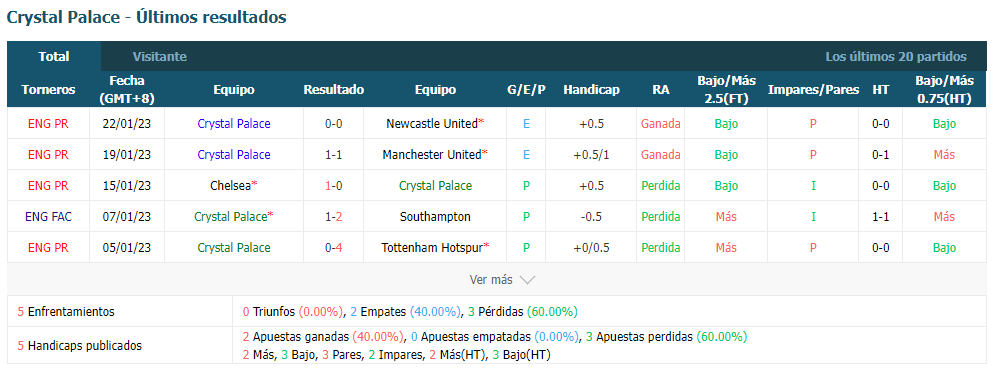
Task: Click the 0-0 result against Newcastle
Action: pyautogui.click(x=333, y=124)
